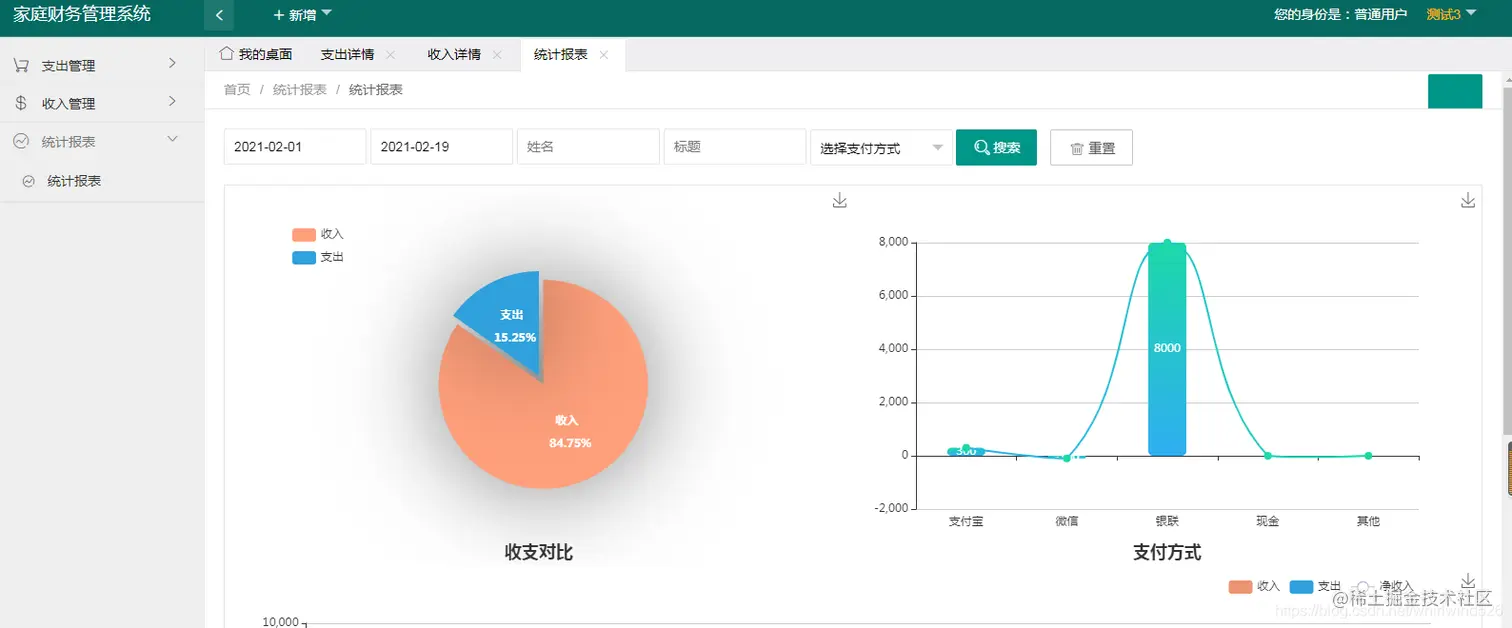Click the start date field 2021-02-01

click(295, 147)
